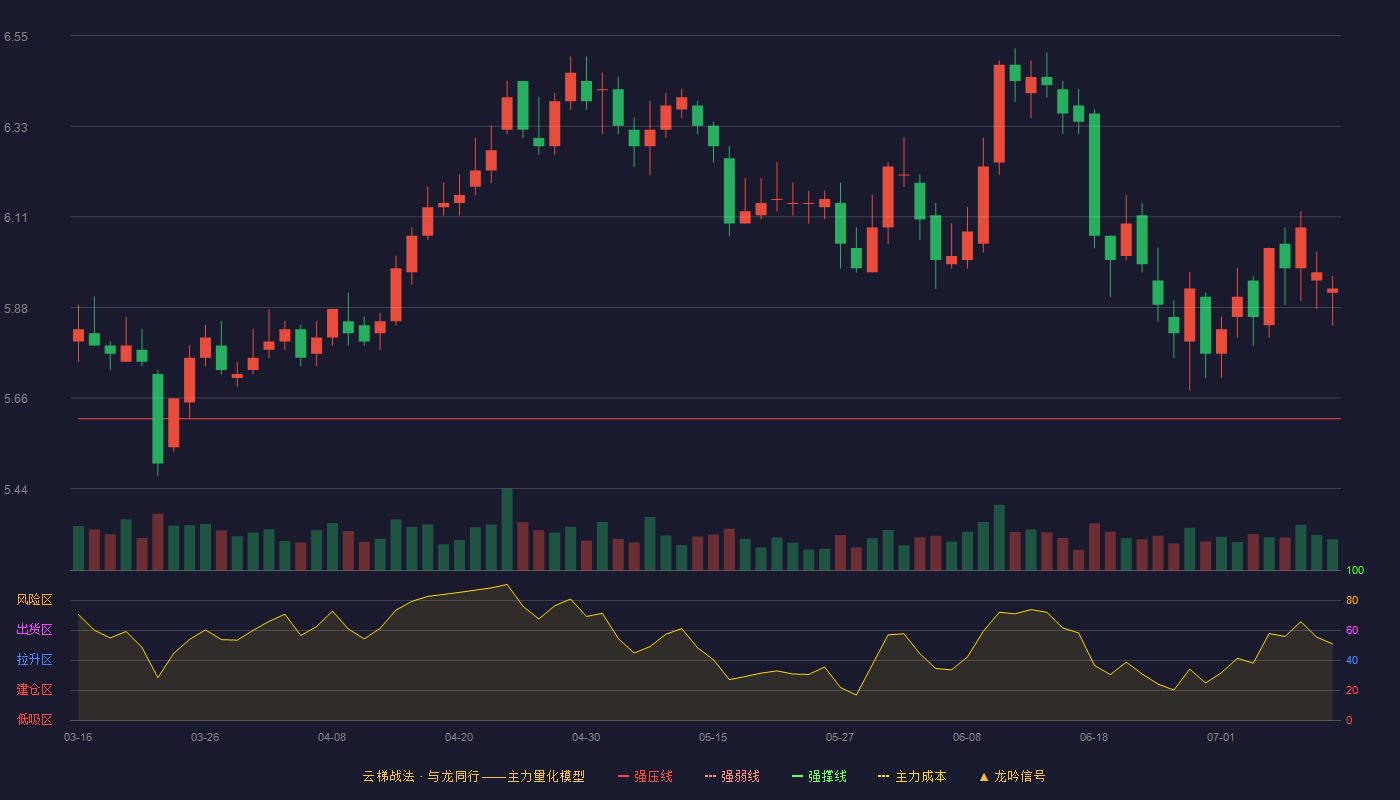
Task: Click the tallest green volume bar
Action: pos(507,529)
